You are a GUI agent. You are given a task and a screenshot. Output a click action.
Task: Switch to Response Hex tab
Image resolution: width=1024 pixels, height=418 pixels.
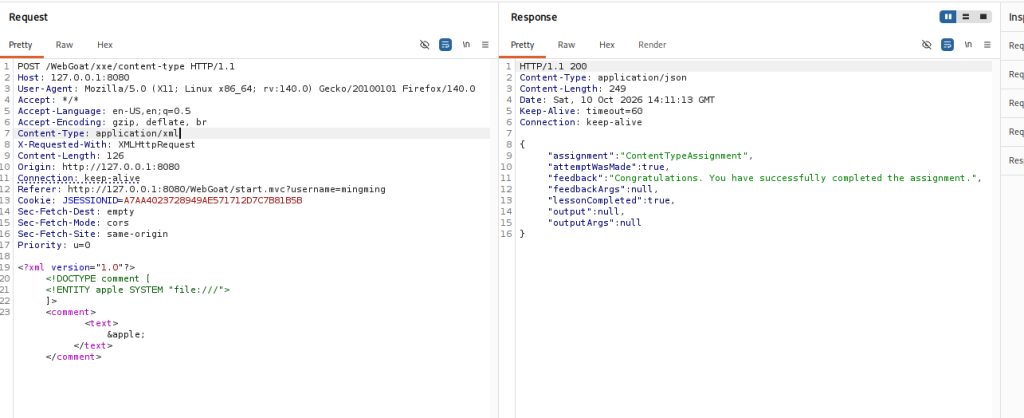(x=607, y=45)
